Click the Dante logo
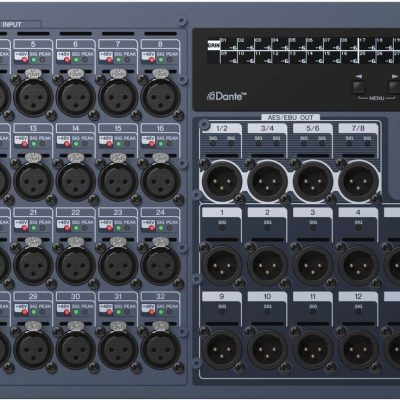 [x=227, y=96]
